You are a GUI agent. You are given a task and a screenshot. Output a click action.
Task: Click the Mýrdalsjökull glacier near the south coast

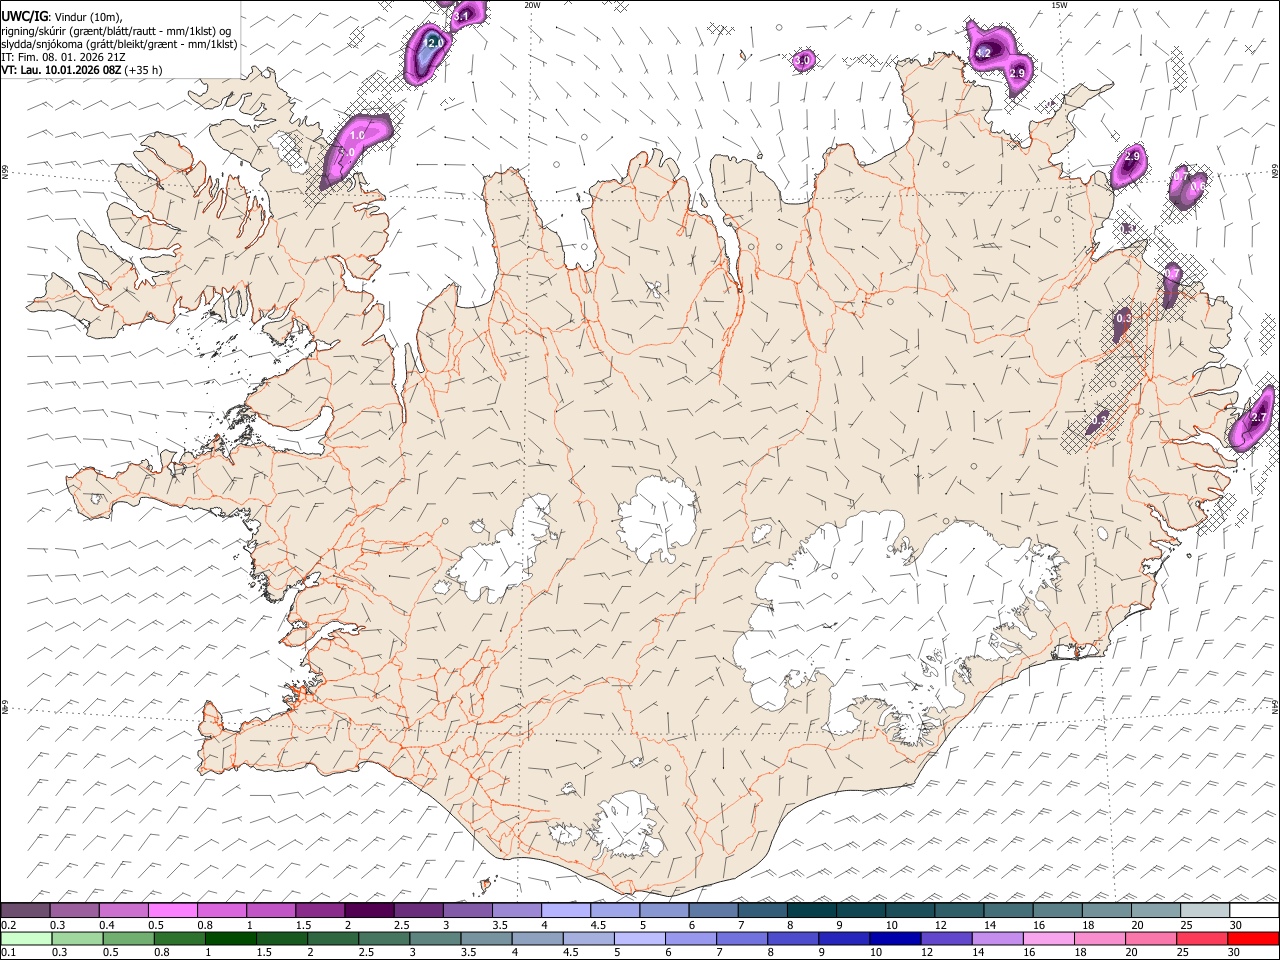coord(628,825)
